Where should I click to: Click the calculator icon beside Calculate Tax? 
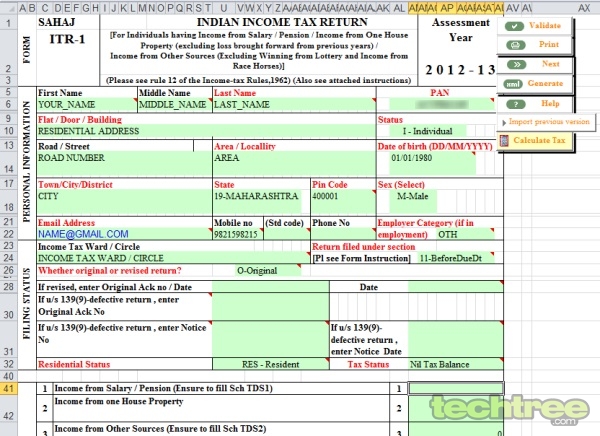tap(504, 140)
